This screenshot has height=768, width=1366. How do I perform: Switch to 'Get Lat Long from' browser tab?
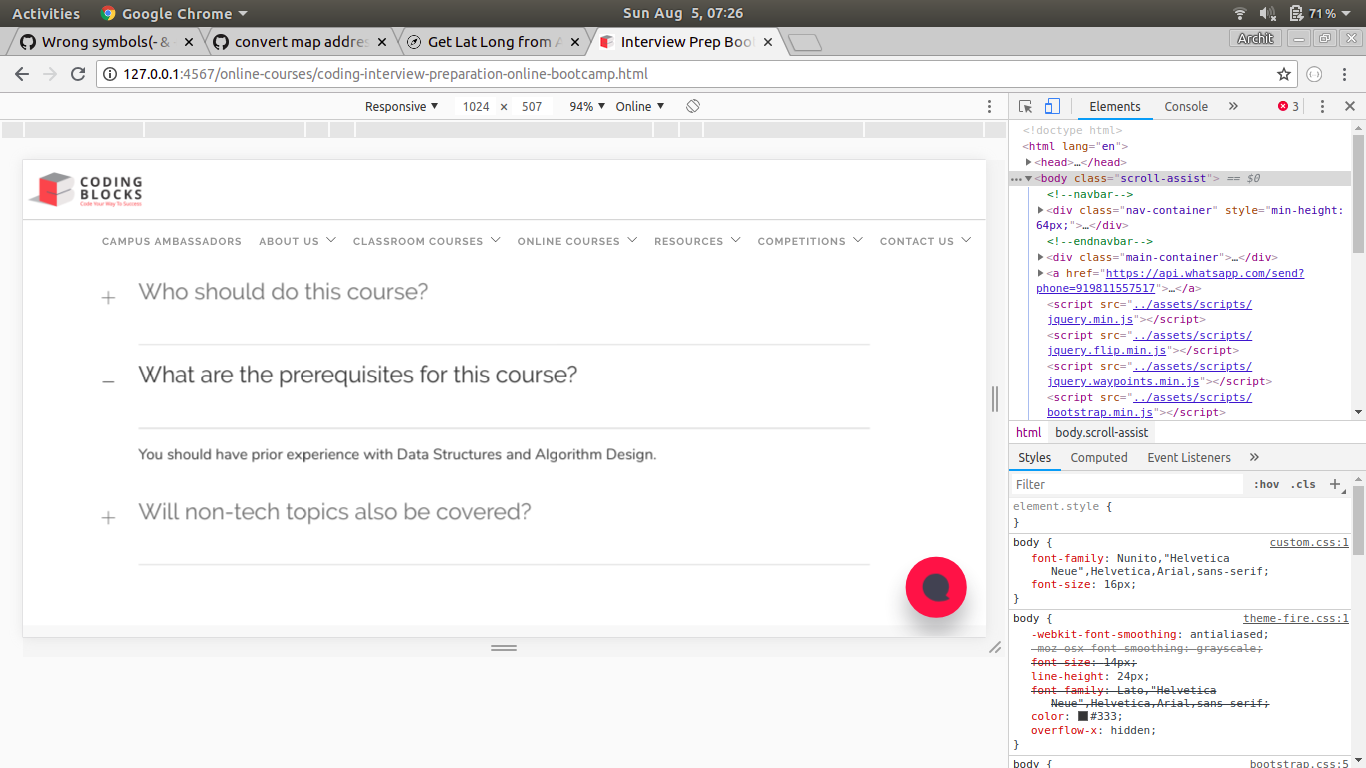(494, 42)
